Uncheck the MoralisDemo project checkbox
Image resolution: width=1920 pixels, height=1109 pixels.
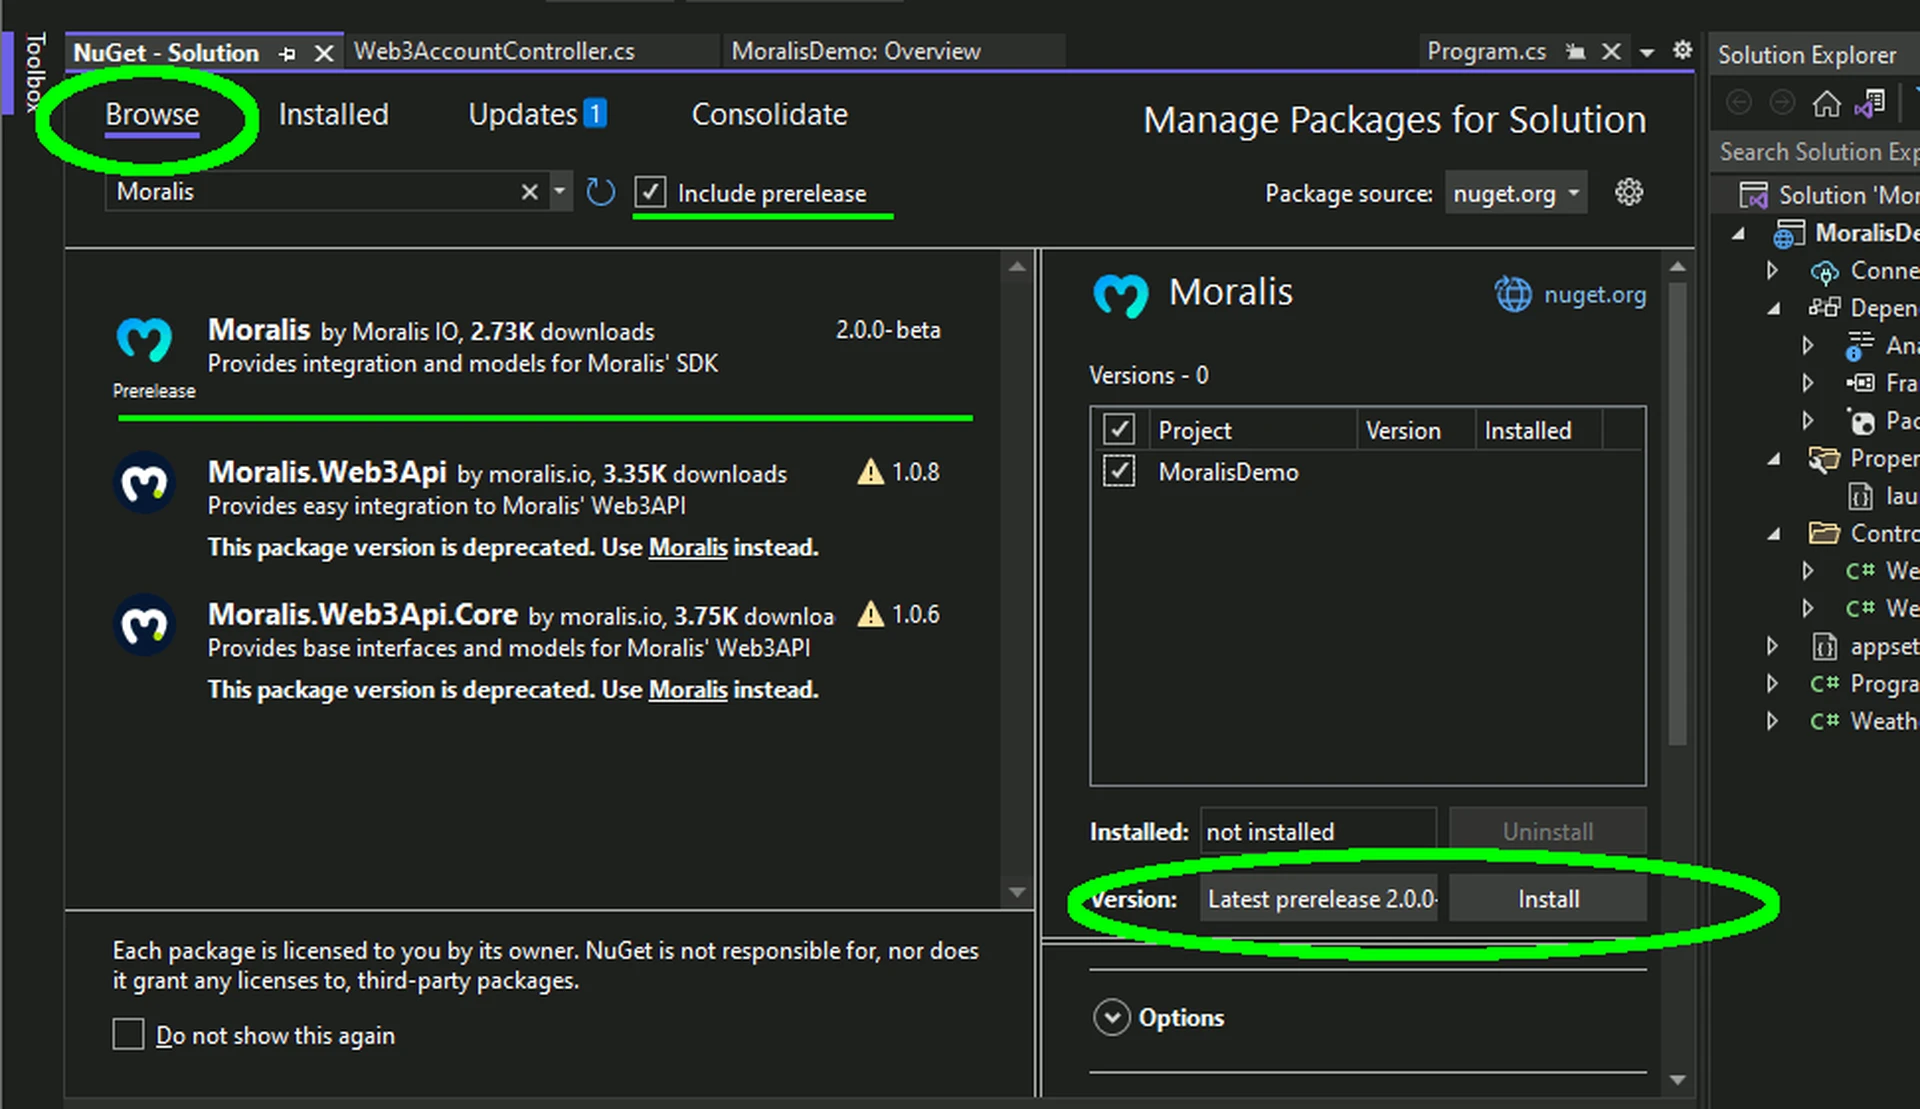pos(1118,472)
